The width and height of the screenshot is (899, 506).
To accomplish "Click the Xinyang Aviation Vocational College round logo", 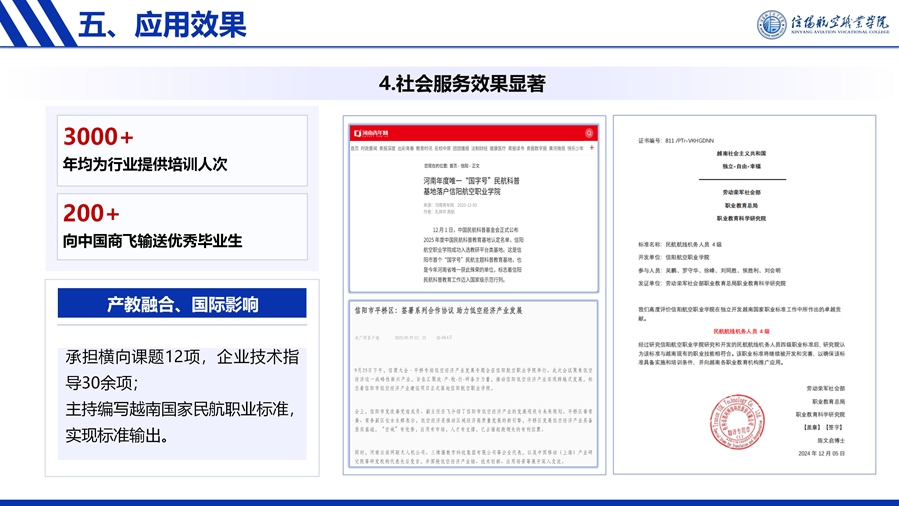I will [771, 25].
